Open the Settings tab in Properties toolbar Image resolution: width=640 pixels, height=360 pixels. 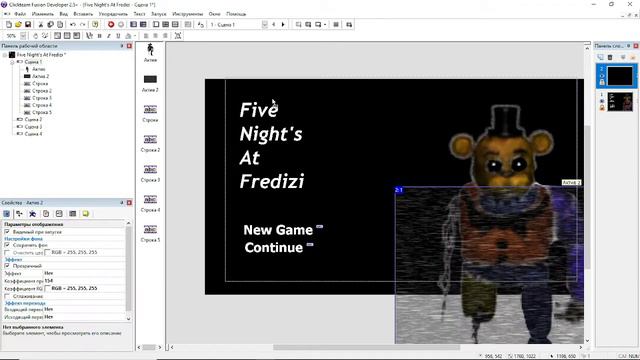pos(7,214)
